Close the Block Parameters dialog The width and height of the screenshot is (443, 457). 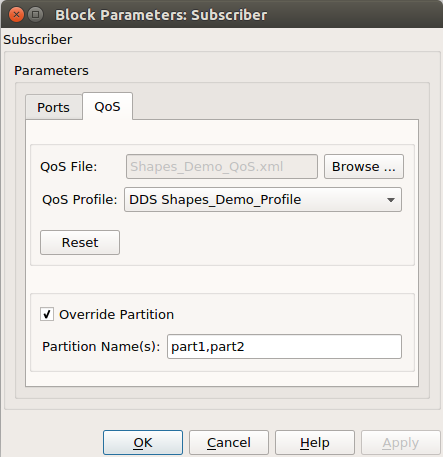coord(16,15)
